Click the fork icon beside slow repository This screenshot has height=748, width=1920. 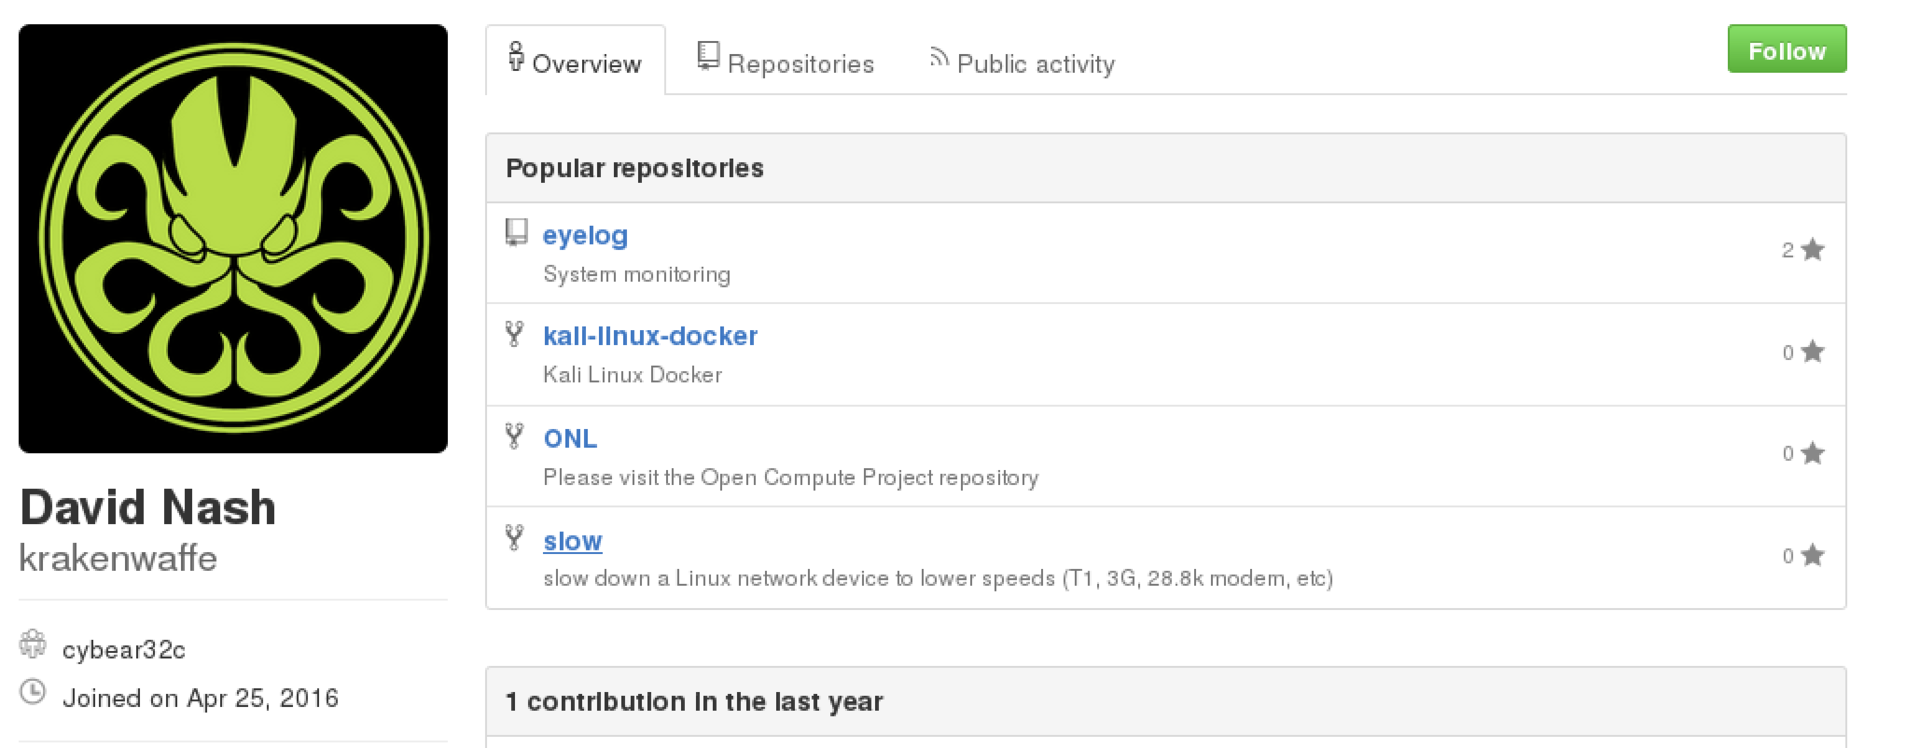(514, 538)
